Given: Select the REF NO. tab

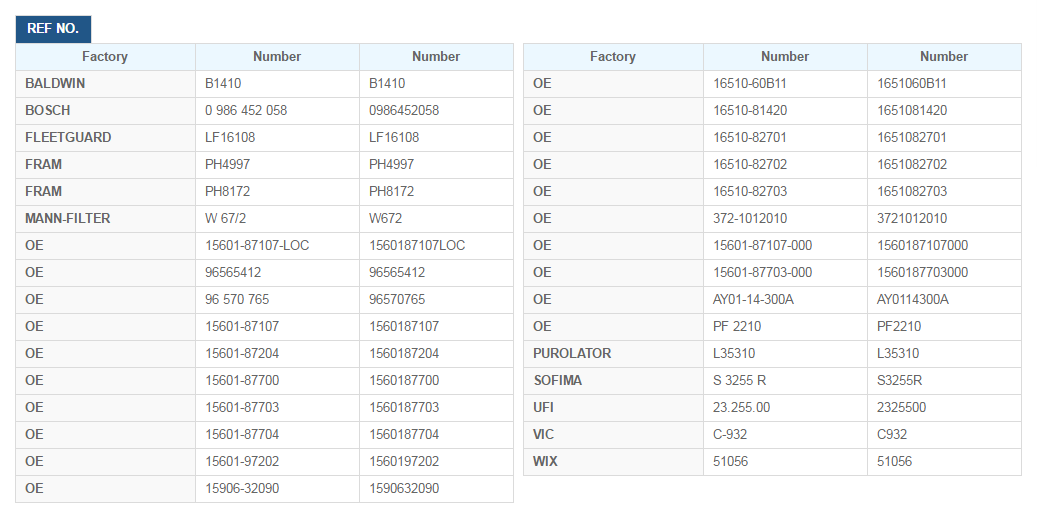Looking at the screenshot, I should [53, 29].
